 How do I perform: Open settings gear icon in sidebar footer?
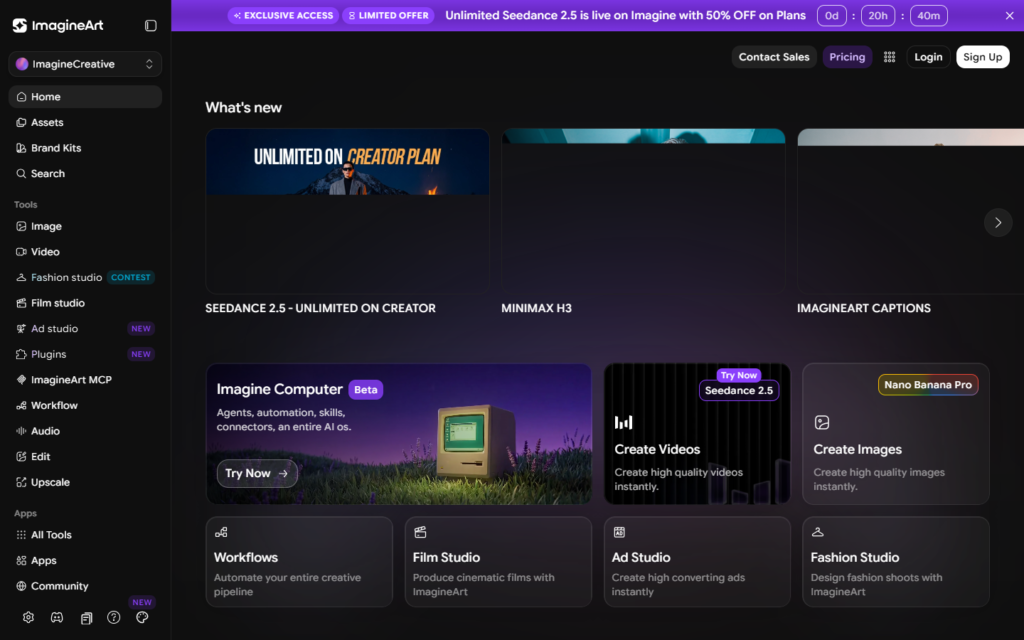[28, 617]
